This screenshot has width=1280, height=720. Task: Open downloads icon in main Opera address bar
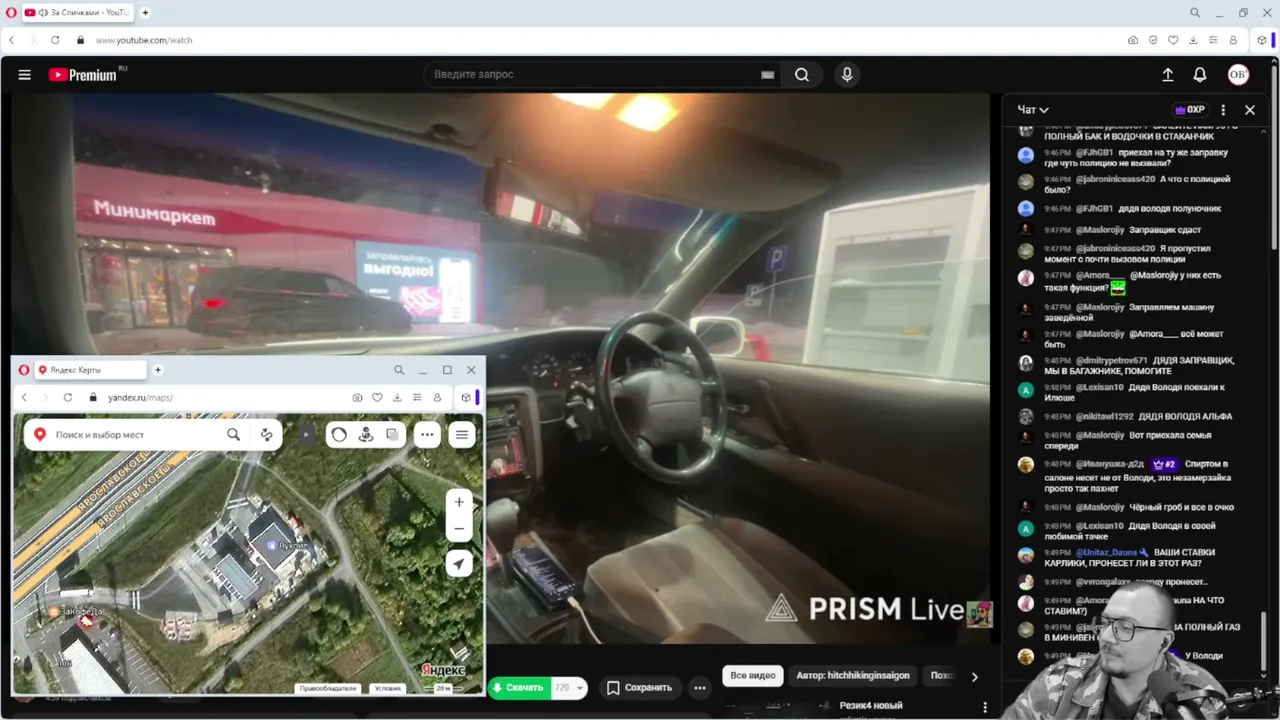(1193, 40)
